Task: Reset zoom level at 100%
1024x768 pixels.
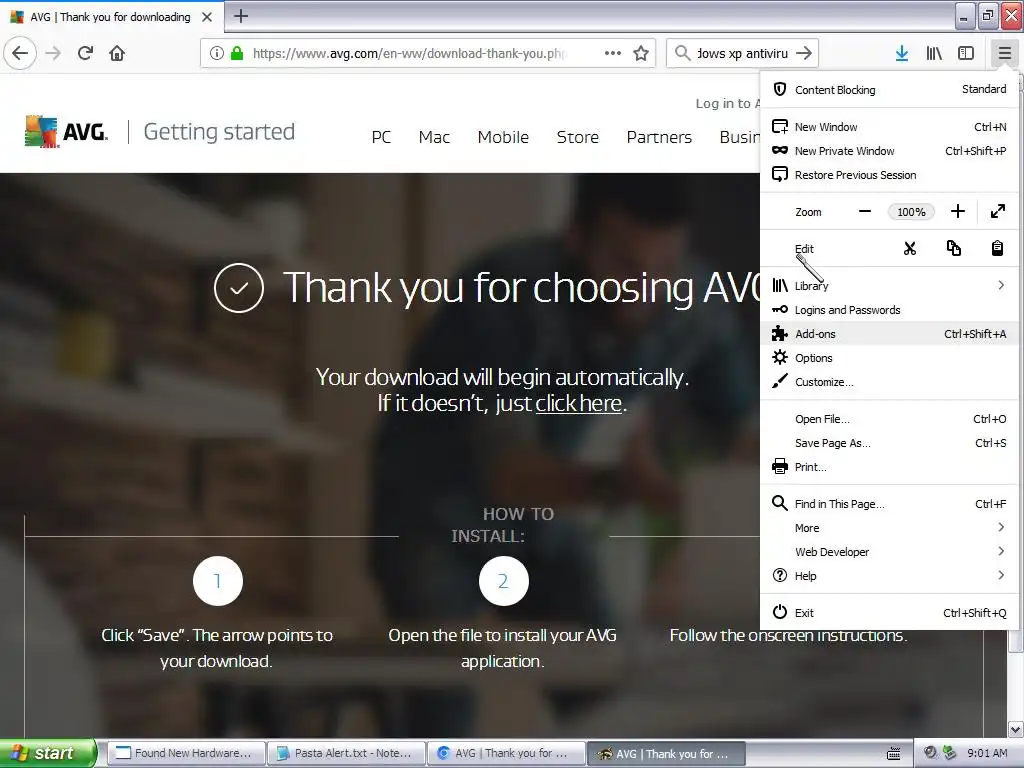Action: tap(911, 212)
